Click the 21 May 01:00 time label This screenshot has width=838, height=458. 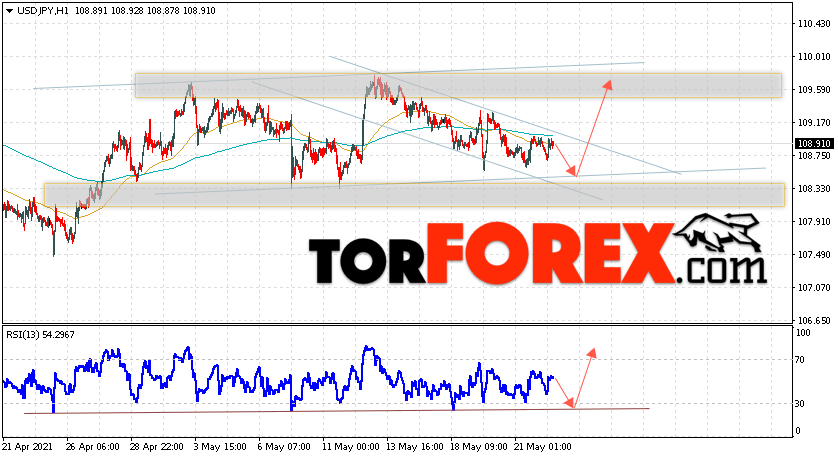point(543,447)
